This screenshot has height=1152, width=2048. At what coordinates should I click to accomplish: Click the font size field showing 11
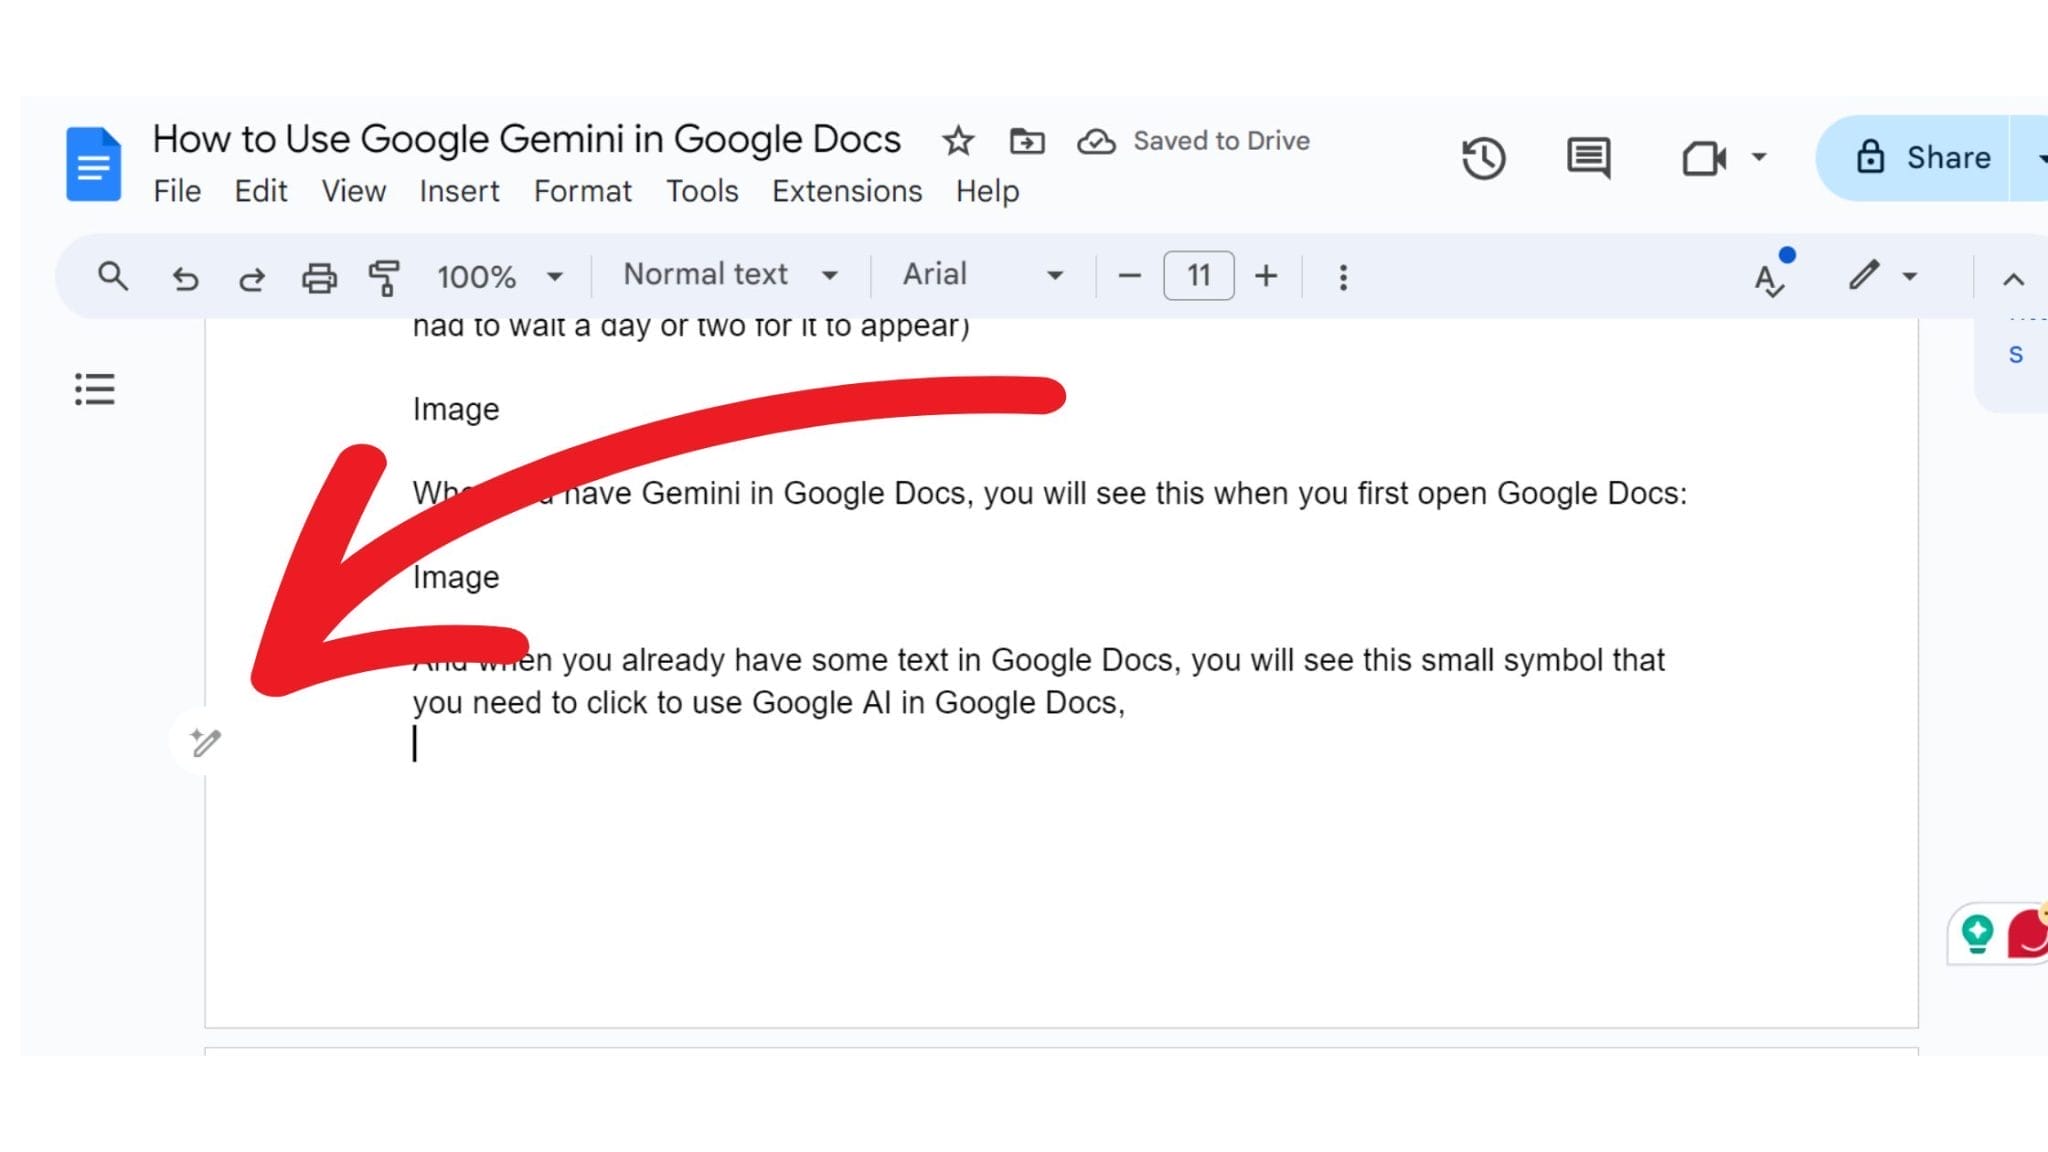tap(1198, 276)
